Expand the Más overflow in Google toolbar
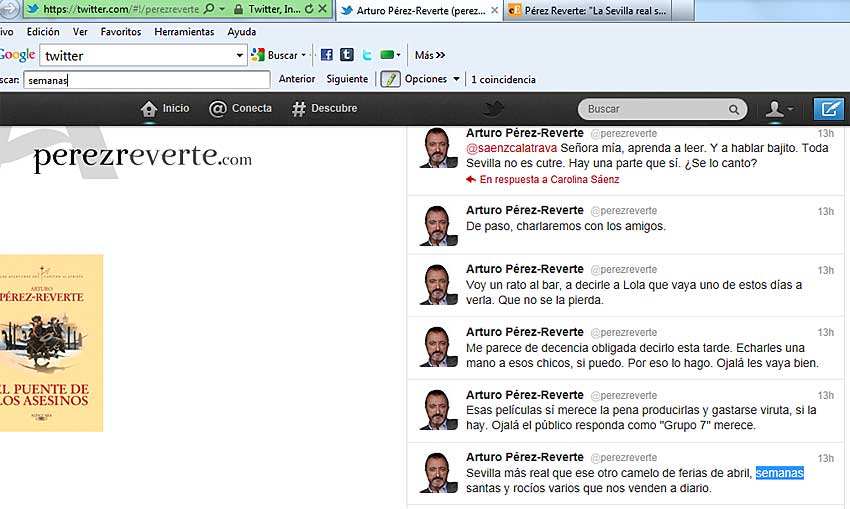 (430, 55)
